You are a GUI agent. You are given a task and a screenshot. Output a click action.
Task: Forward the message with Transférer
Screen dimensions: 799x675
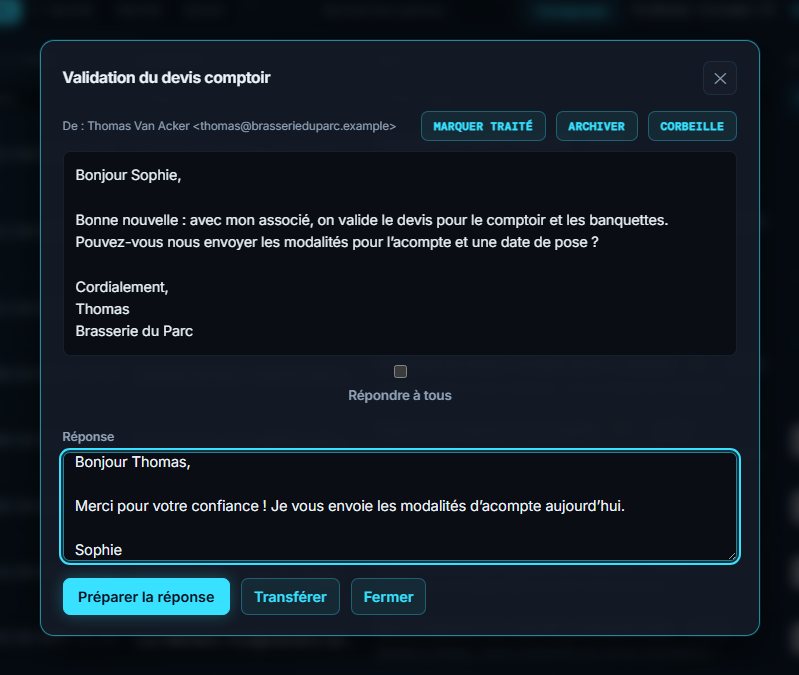tap(290, 597)
